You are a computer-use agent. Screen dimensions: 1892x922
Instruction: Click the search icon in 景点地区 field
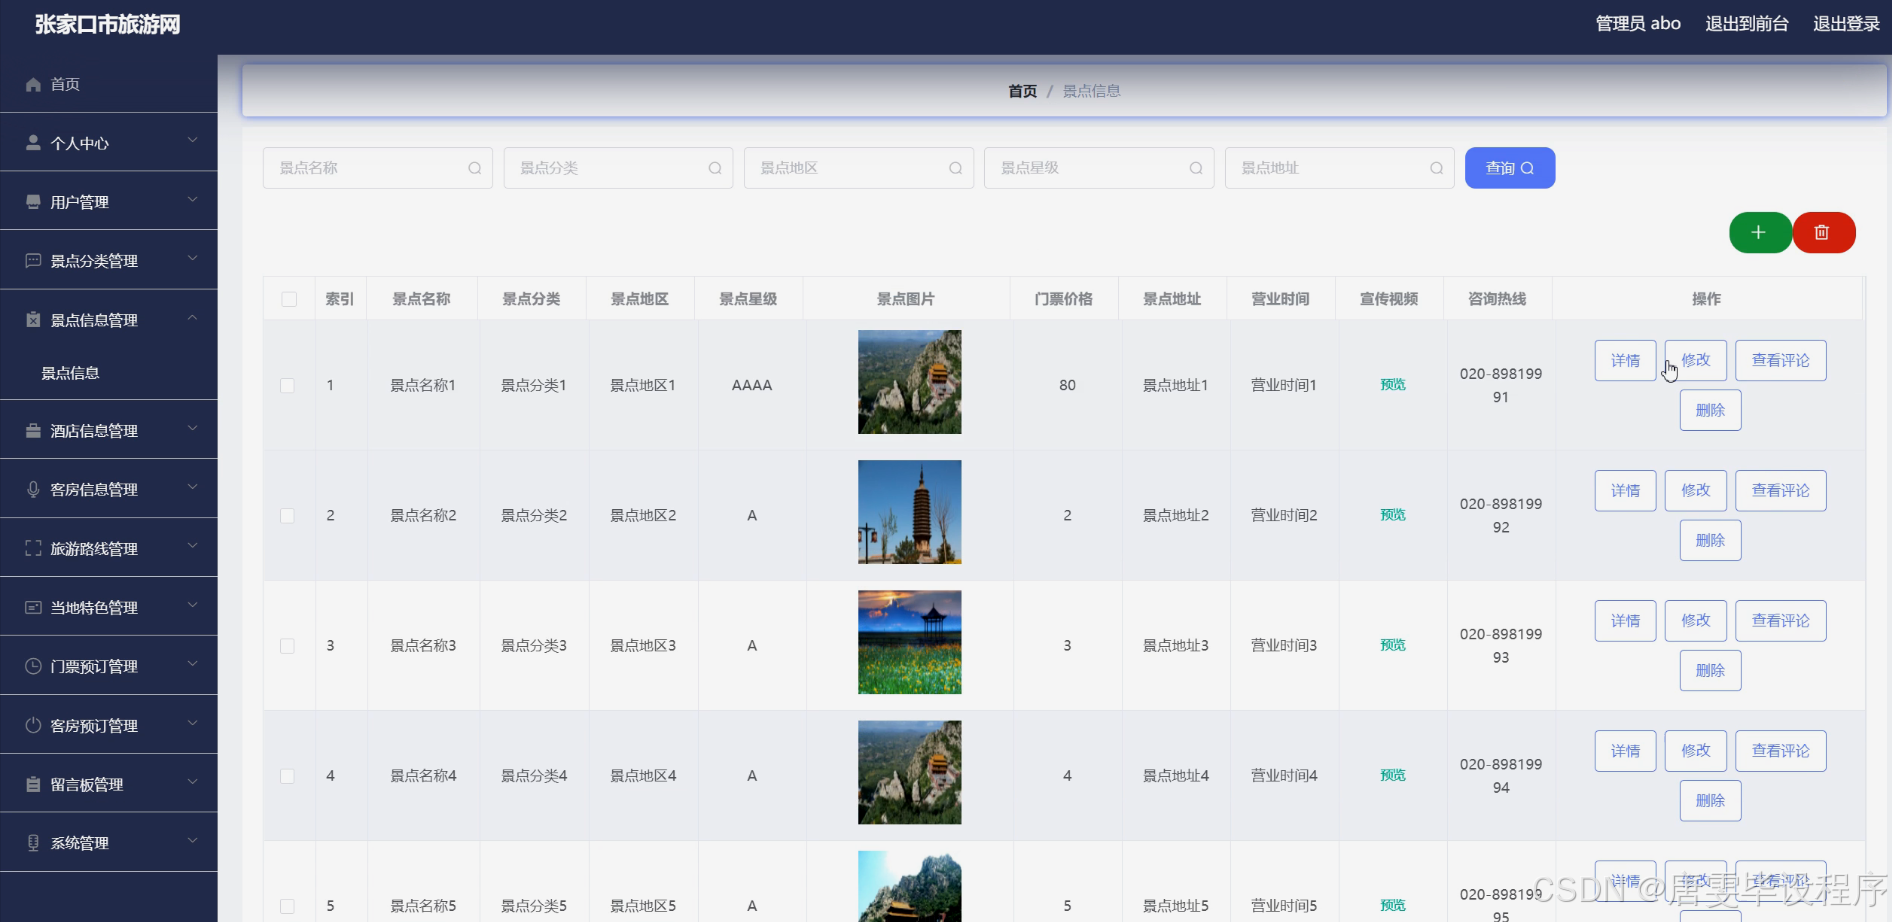(956, 168)
